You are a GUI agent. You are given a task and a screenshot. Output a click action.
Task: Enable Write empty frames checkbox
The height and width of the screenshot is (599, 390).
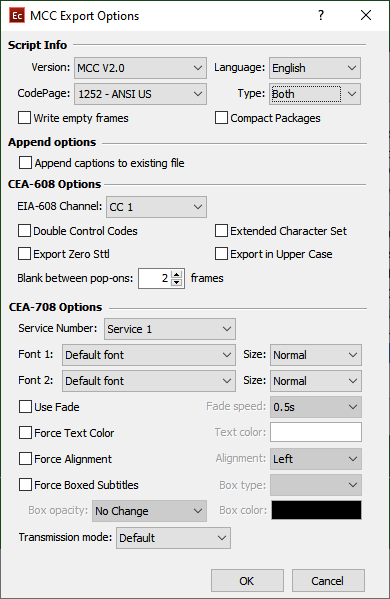pos(24,118)
